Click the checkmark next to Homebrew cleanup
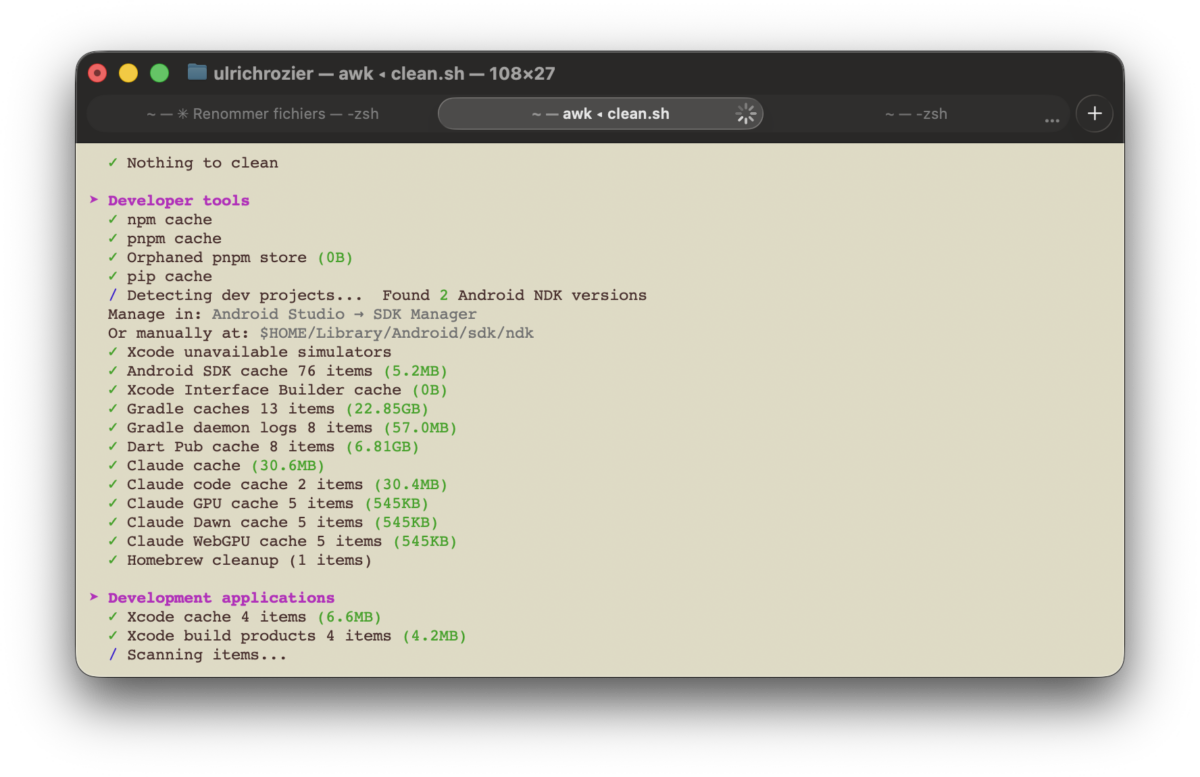 point(113,560)
